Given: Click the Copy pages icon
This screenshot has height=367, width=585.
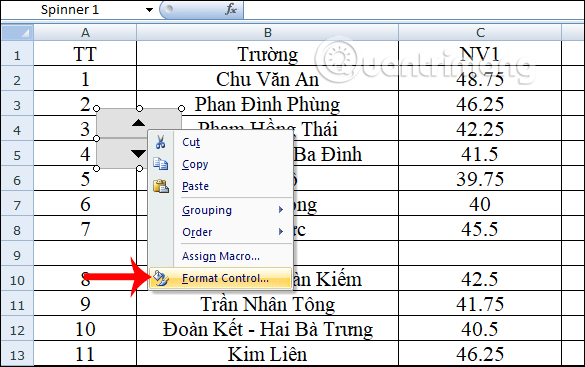Looking at the screenshot, I should tap(161, 164).
